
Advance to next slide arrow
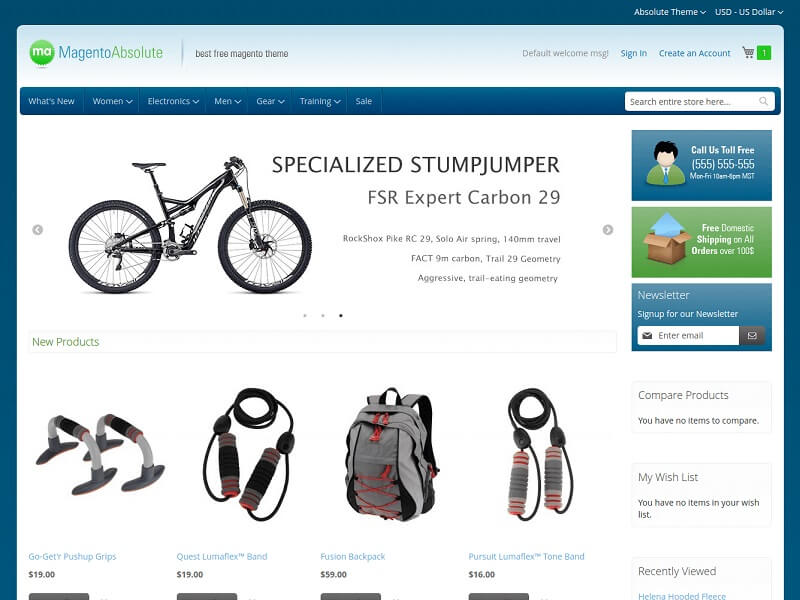pyautogui.click(x=608, y=230)
